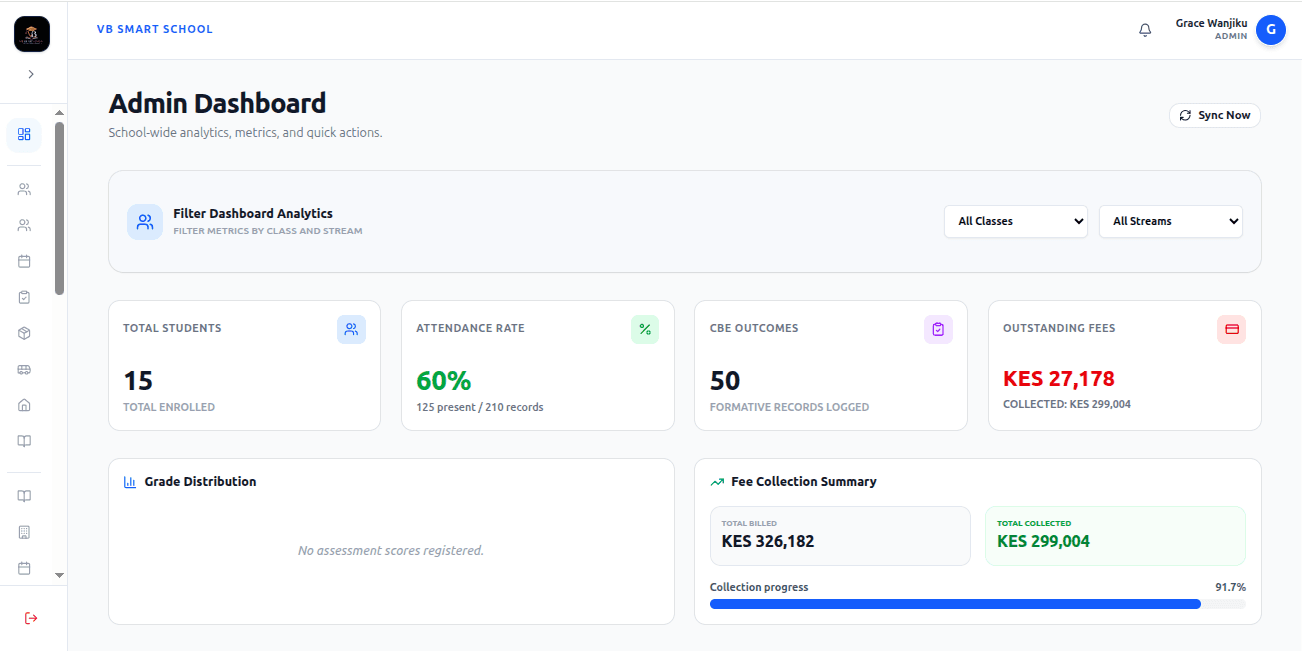Click the sidebar scroll up arrow
The height and width of the screenshot is (651, 1302).
59,113
